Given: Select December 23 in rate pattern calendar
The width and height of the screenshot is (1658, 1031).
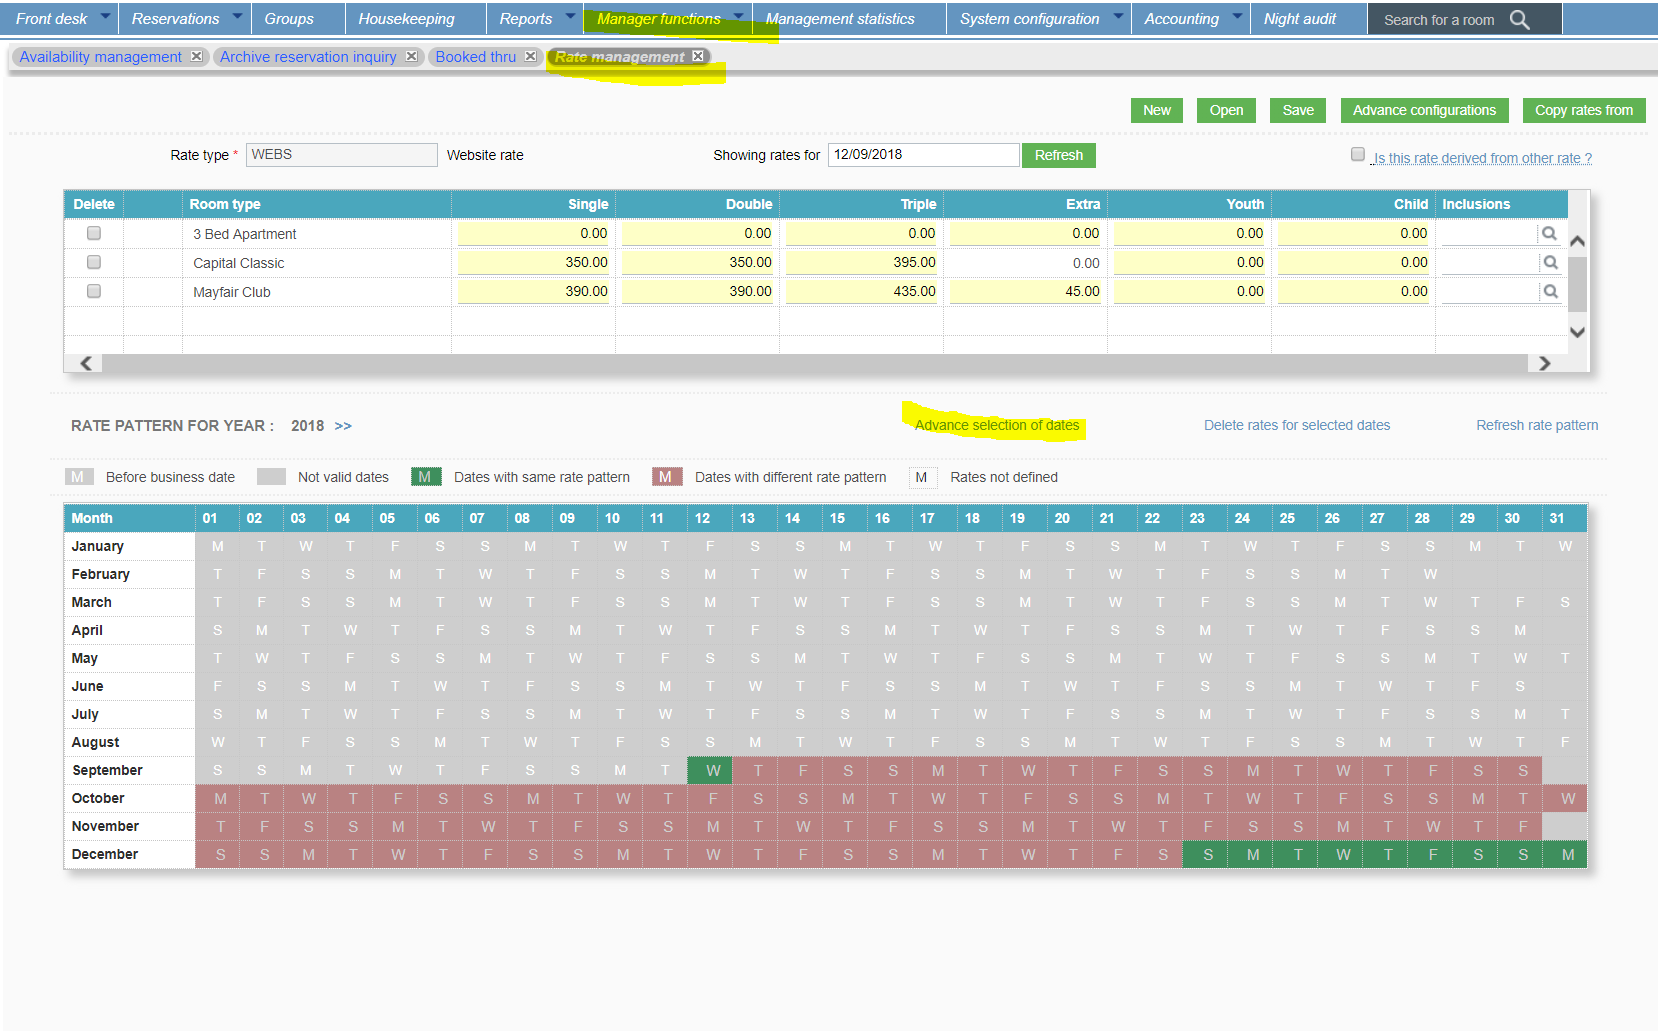Looking at the screenshot, I should coord(1206,854).
